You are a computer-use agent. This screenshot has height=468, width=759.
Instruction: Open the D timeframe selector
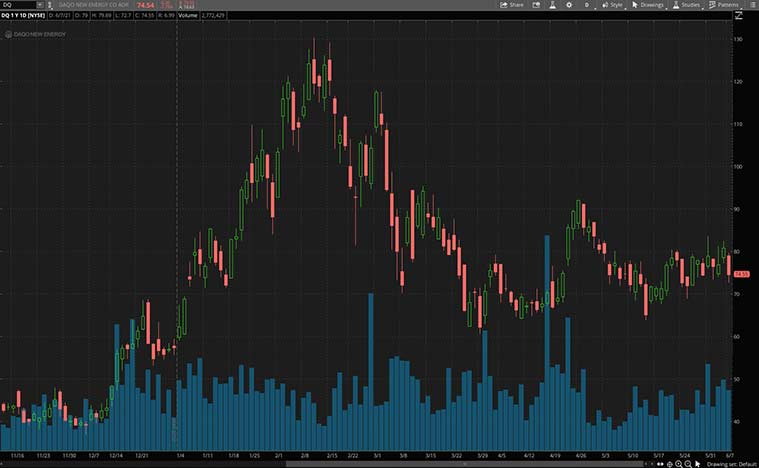tap(587, 5)
